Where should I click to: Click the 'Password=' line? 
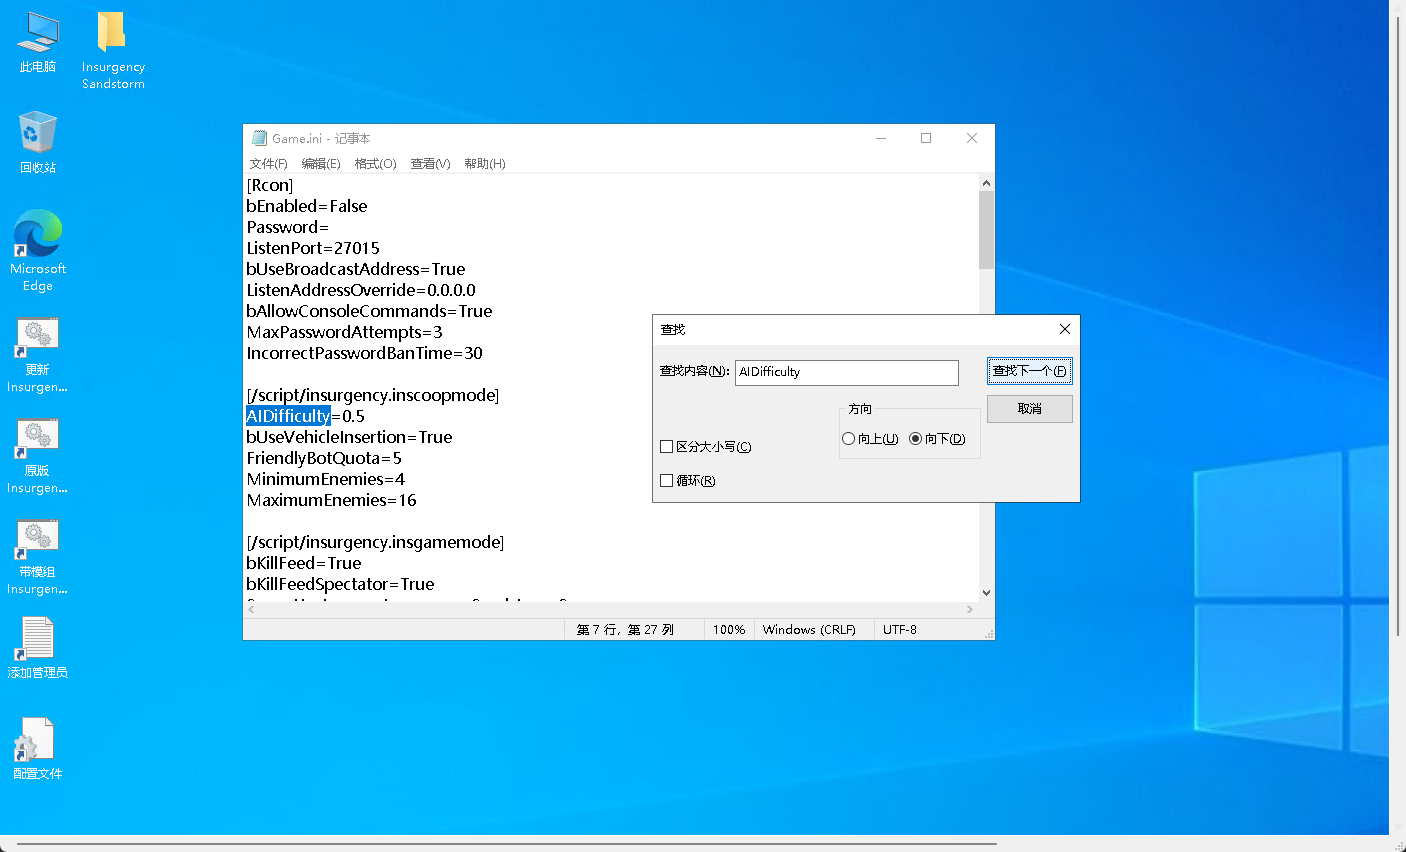point(287,227)
